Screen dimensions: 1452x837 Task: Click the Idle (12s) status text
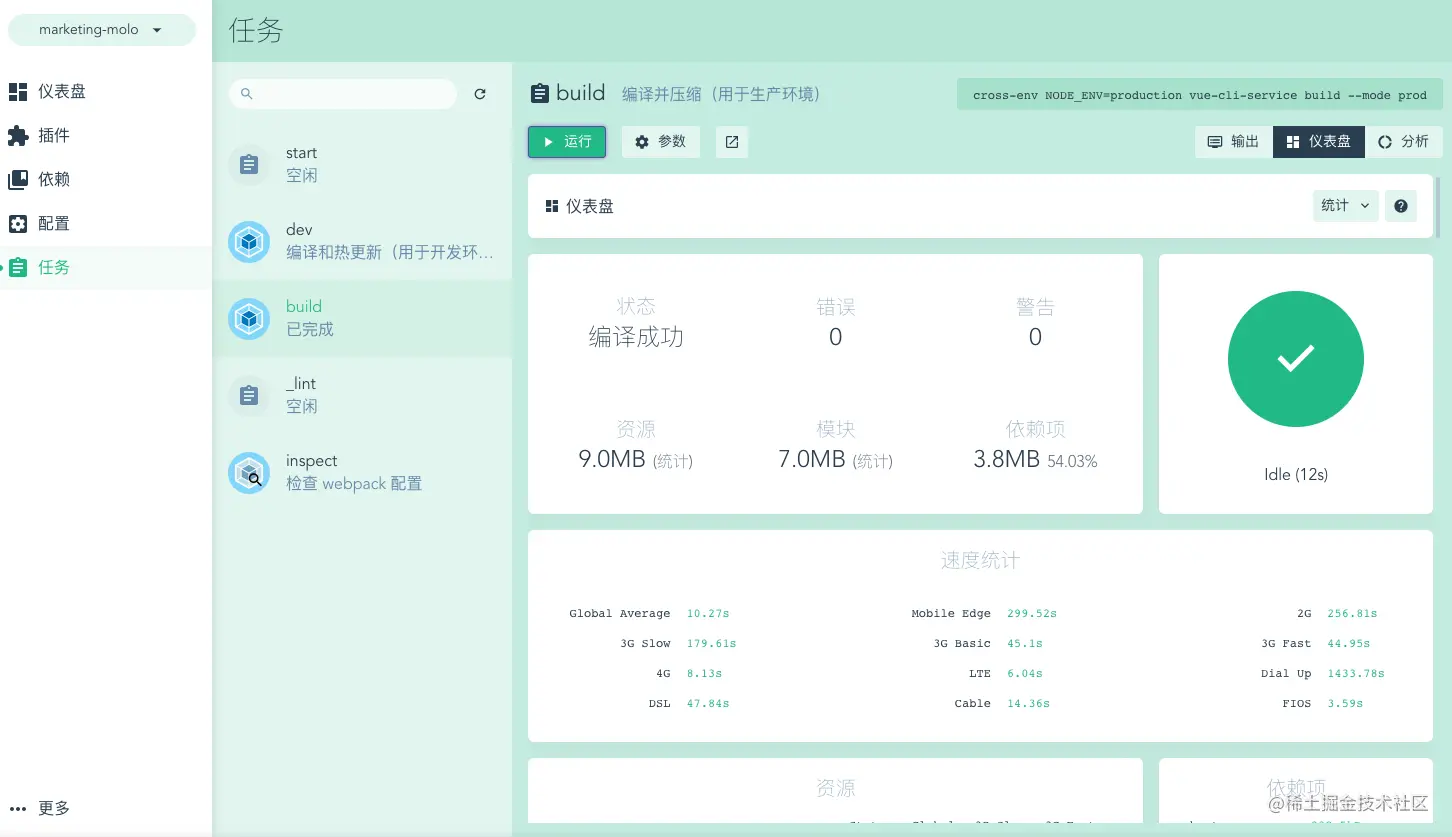pyautogui.click(x=1296, y=475)
